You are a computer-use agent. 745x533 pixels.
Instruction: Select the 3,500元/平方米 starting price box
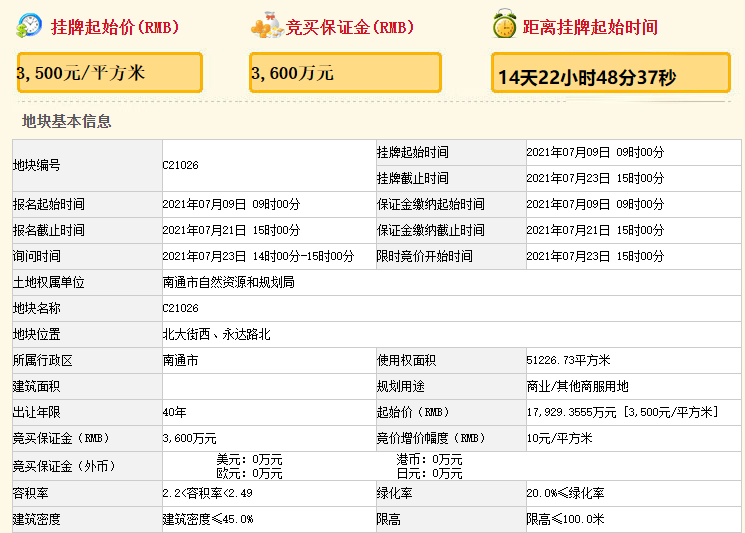coord(110,73)
